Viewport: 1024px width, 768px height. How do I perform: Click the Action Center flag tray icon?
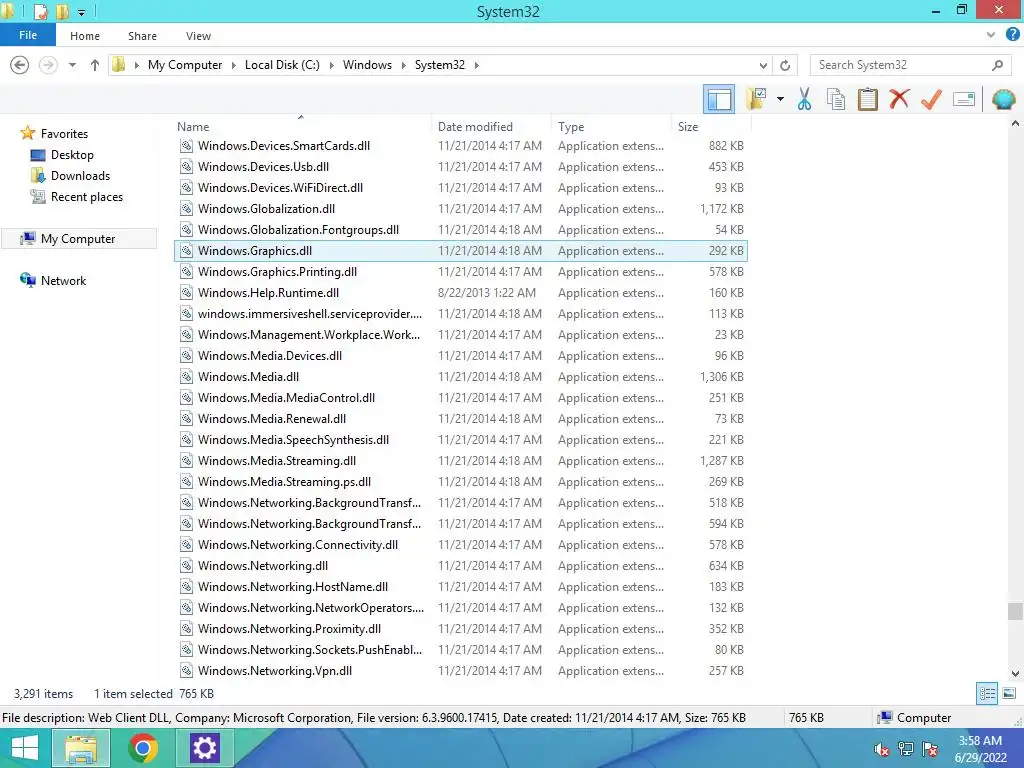pos(930,750)
